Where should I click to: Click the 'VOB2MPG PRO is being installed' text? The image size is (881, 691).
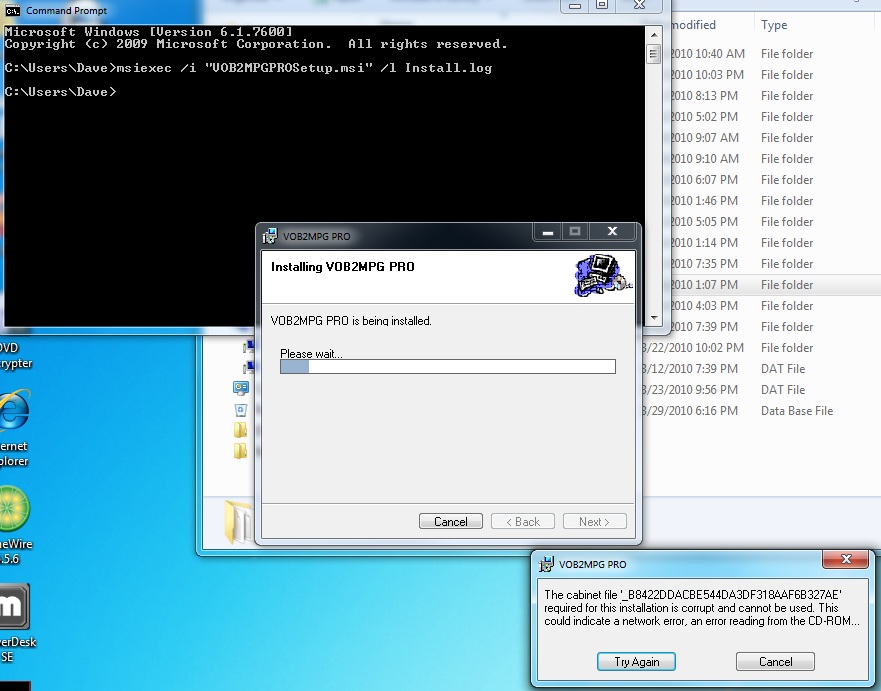point(351,321)
